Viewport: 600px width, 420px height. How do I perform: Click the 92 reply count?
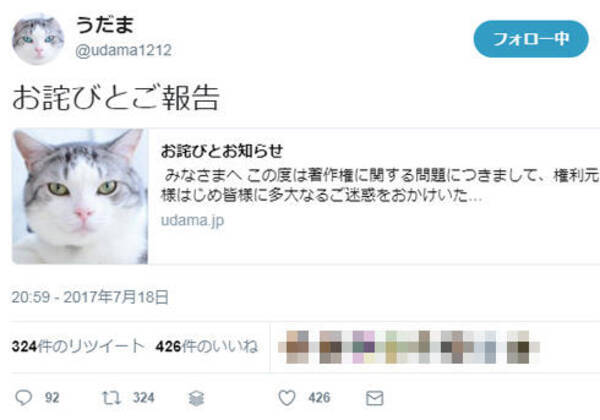[52, 398]
